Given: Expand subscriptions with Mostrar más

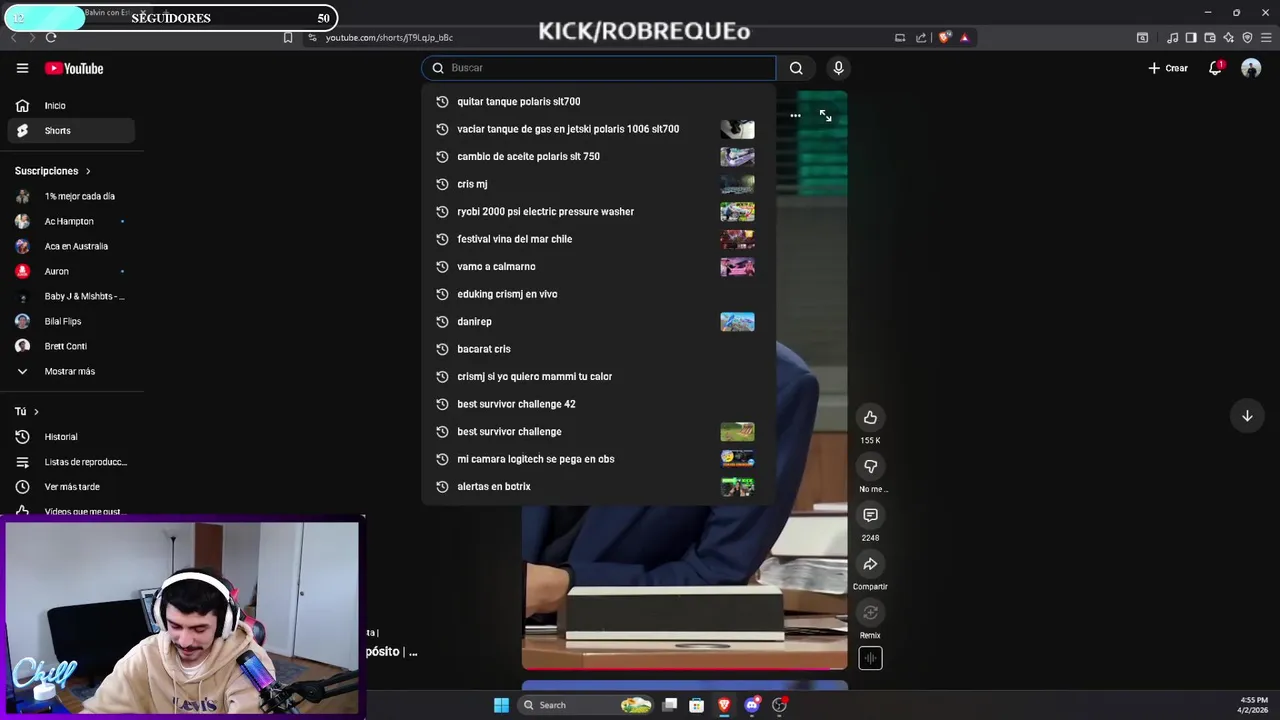Looking at the screenshot, I should [x=71, y=371].
